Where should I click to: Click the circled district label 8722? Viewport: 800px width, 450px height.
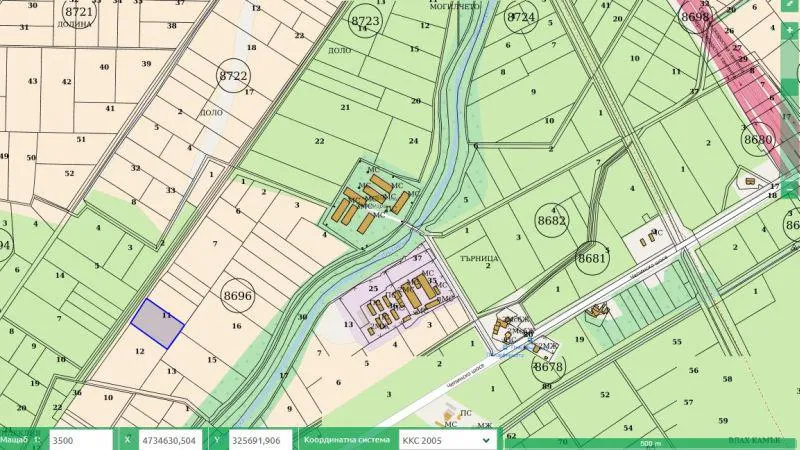233,76
